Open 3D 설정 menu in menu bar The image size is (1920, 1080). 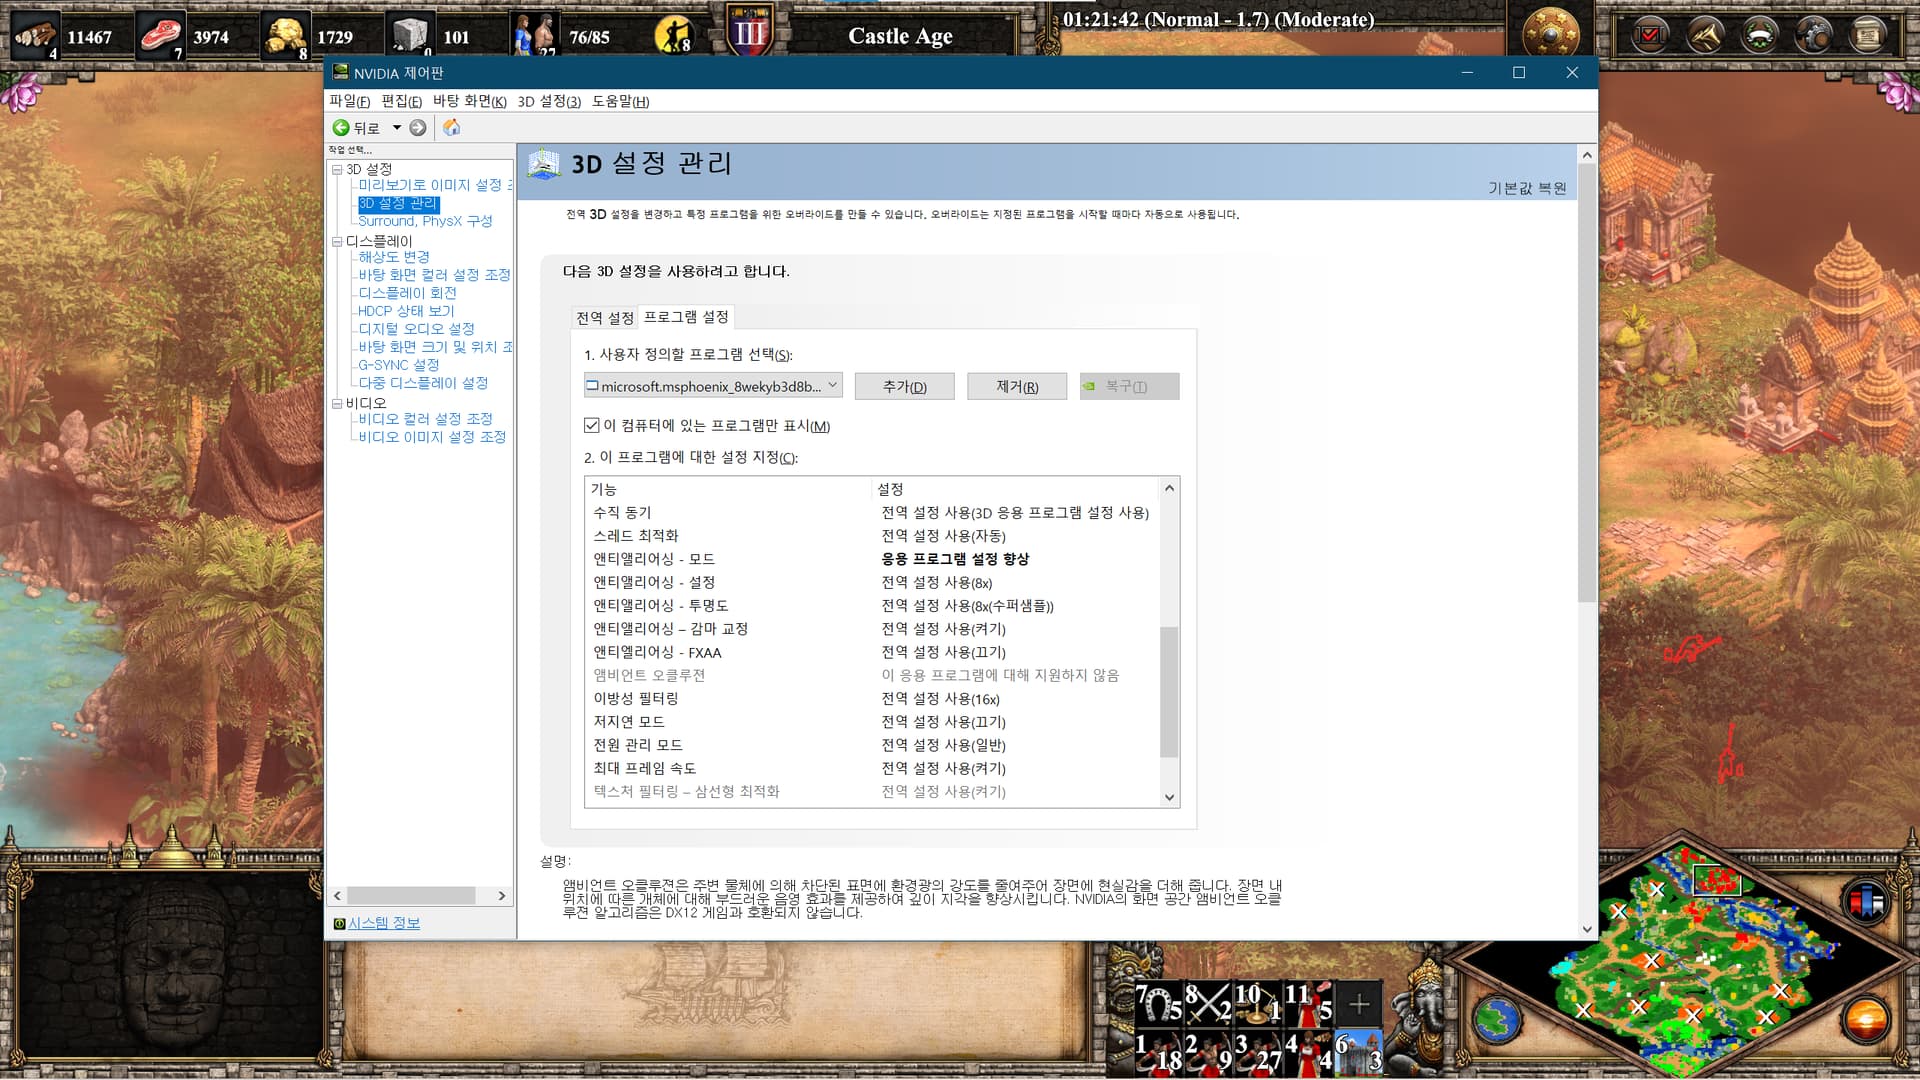[x=549, y=101]
